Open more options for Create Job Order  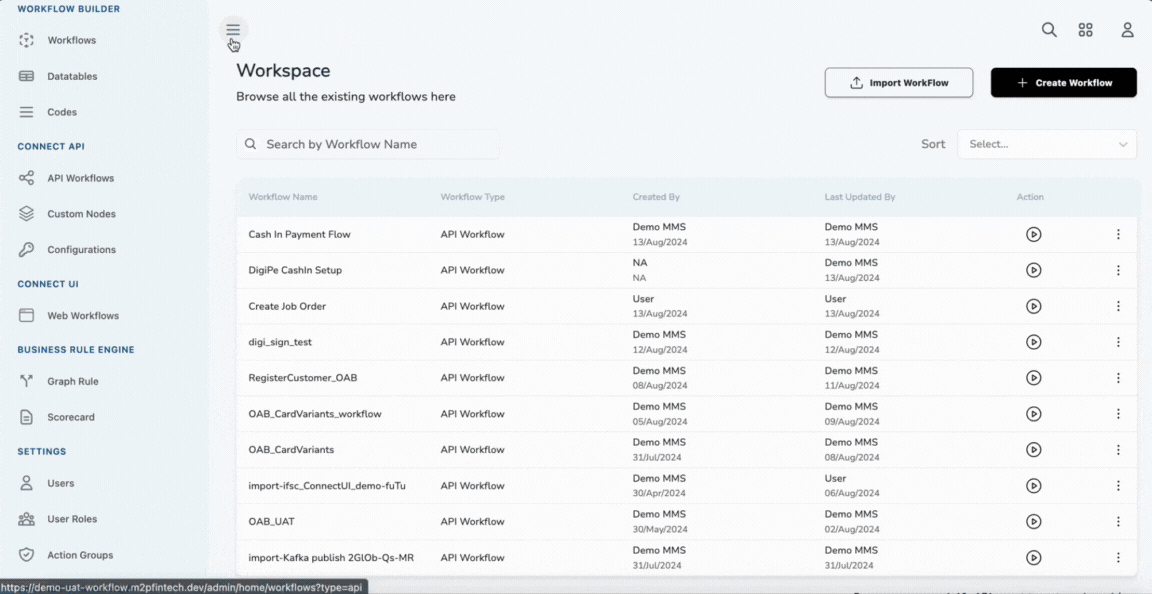tap(1118, 306)
